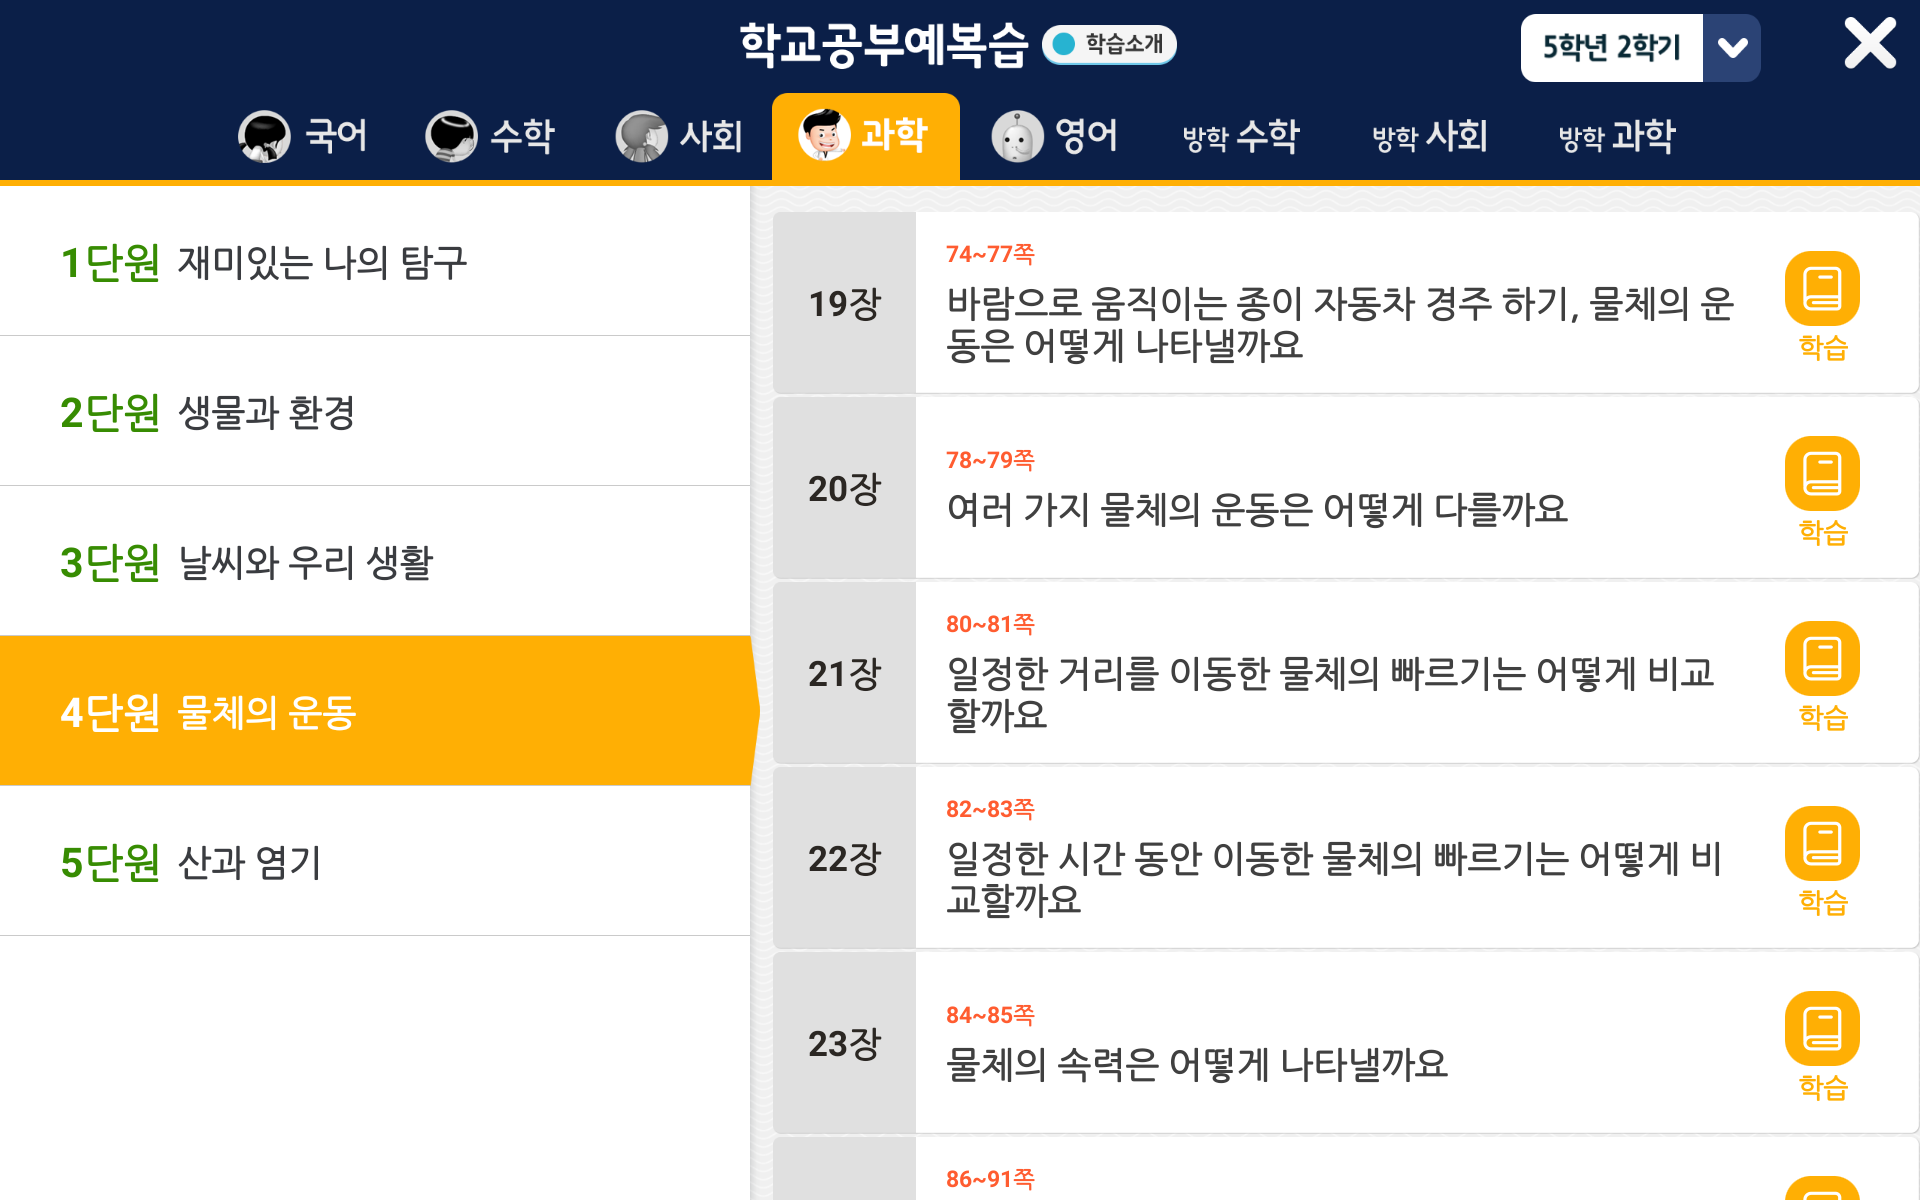Open the study book icon for chapter 21장
Screen dimensions: 1920x1200
click(x=1822, y=659)
